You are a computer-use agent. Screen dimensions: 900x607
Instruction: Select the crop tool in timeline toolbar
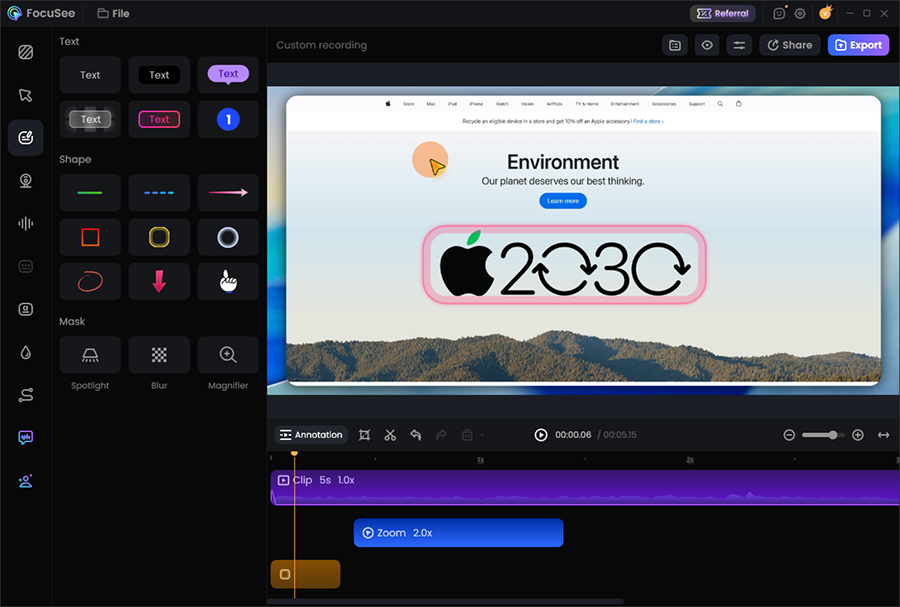tap(364, 435)
